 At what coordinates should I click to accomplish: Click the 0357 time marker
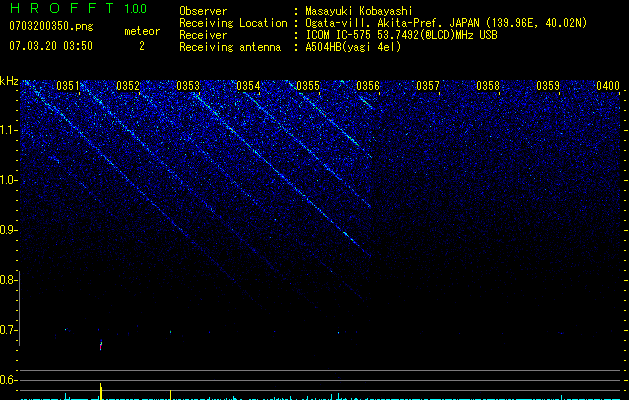[428, 86]
